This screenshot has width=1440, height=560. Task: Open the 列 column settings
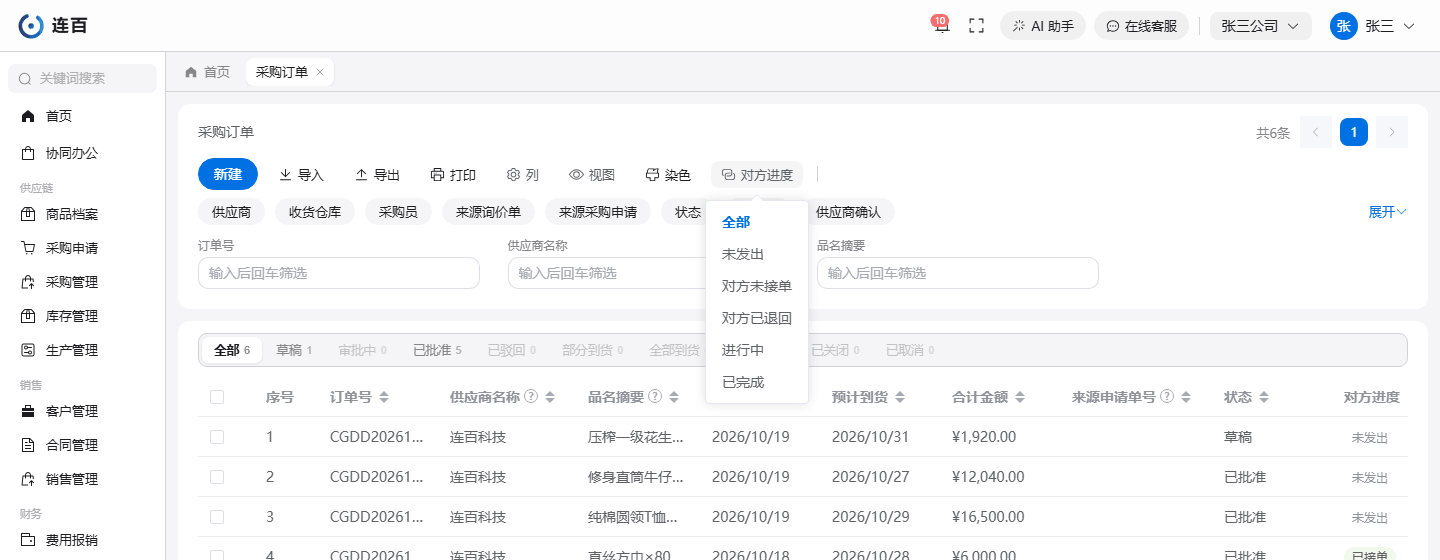click(523, 175)
